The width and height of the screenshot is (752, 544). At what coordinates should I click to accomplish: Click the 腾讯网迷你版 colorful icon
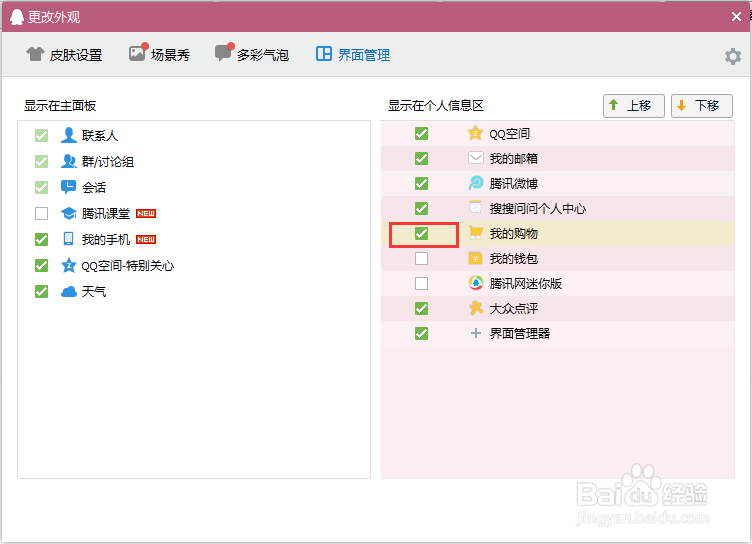[475, 283]
